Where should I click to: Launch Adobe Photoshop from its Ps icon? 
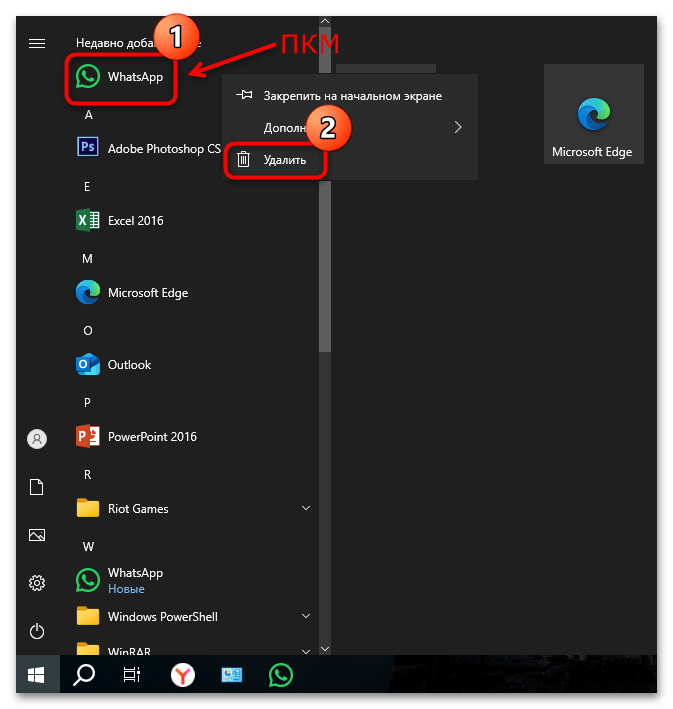point(88,147)
